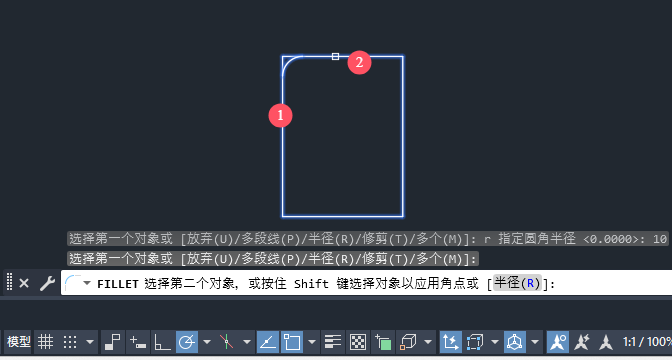Screen dimensions: 672x360
Task: Toggle isometric drafting icon
Action: pos(227,342)
